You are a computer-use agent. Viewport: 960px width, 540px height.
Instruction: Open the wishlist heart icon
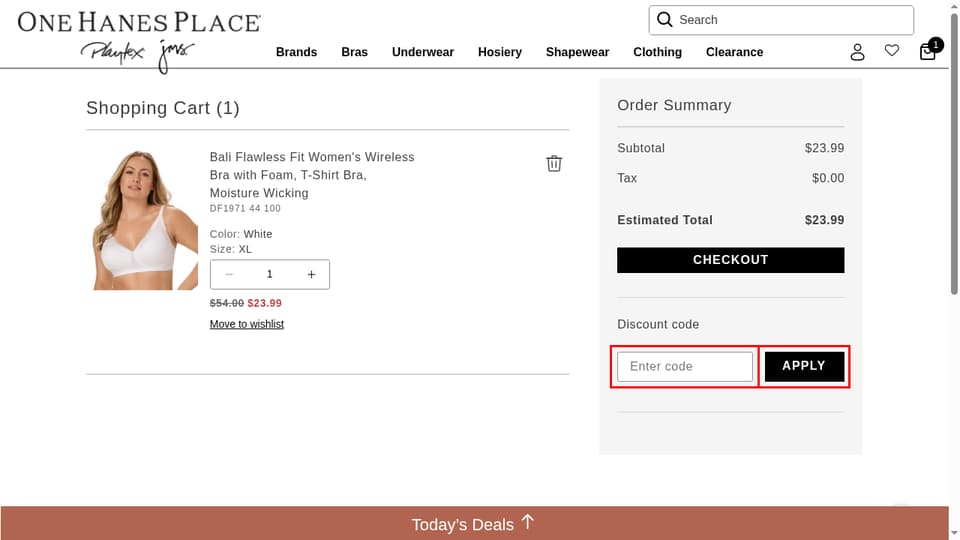coord(891,50)
